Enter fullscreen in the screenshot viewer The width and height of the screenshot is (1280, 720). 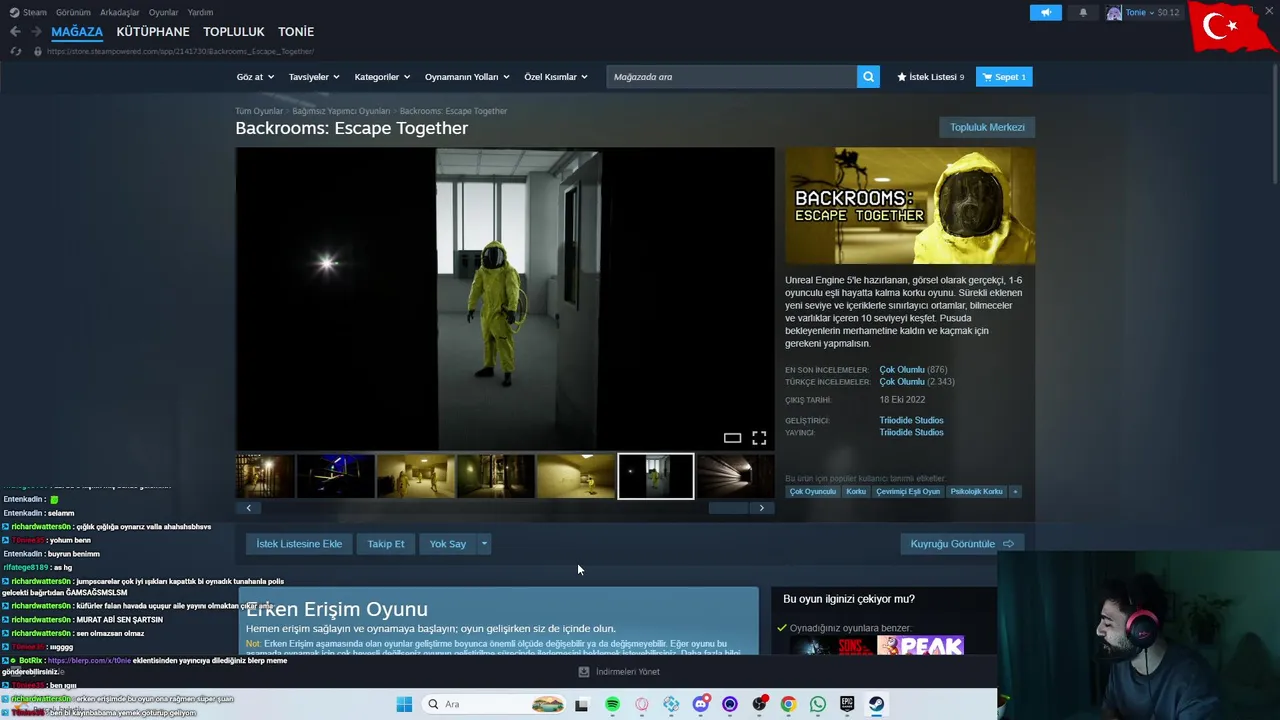[759, 438]
